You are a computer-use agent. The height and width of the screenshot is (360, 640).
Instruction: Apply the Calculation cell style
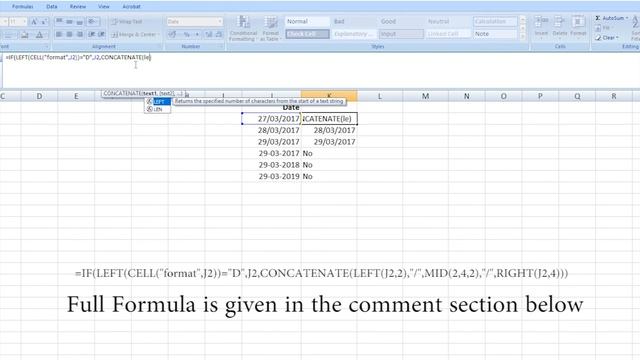(495, 21)
